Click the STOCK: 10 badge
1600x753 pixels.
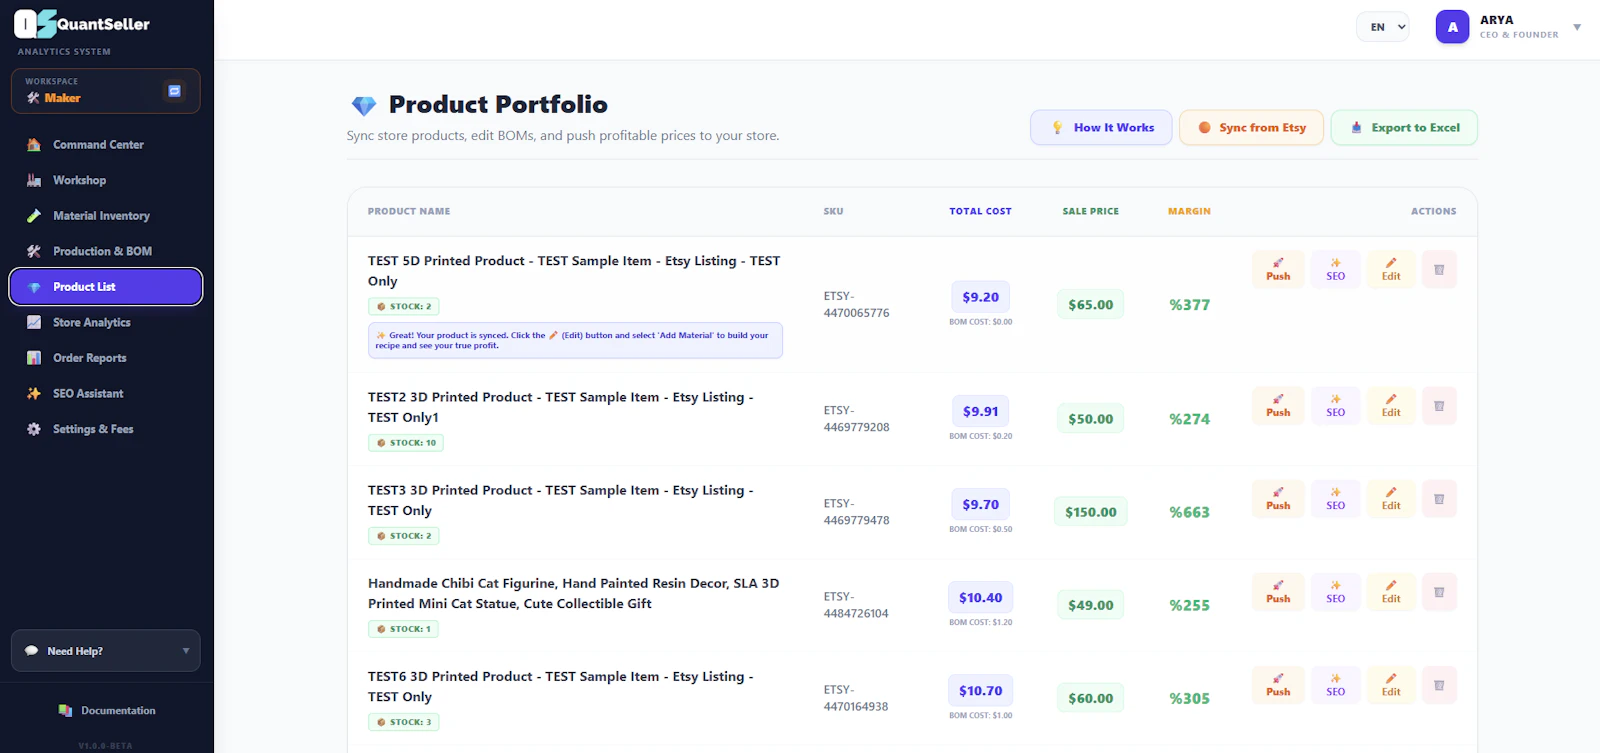406,443
